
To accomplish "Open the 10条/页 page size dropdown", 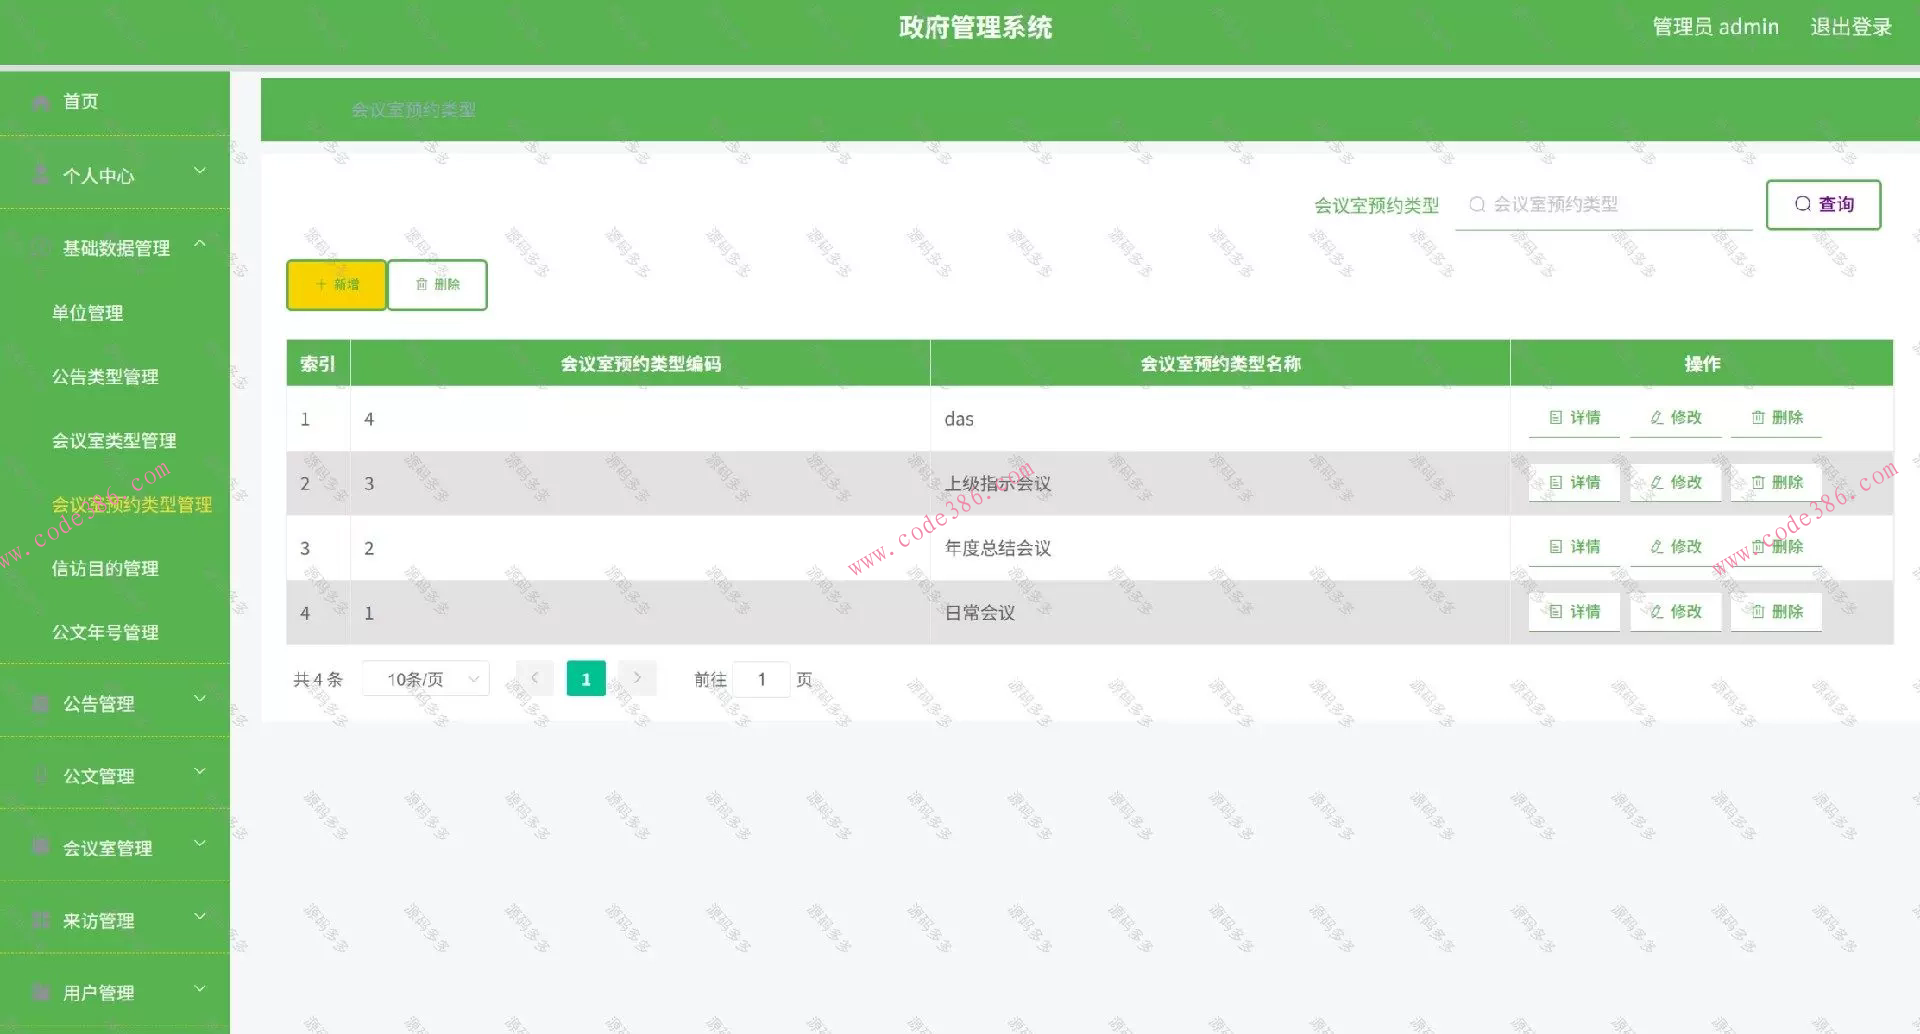I will (x=425, y=678).
